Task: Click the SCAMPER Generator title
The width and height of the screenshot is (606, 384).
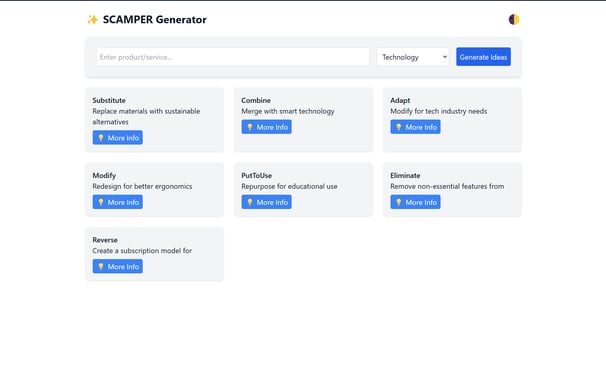Action: pos(155,20)
